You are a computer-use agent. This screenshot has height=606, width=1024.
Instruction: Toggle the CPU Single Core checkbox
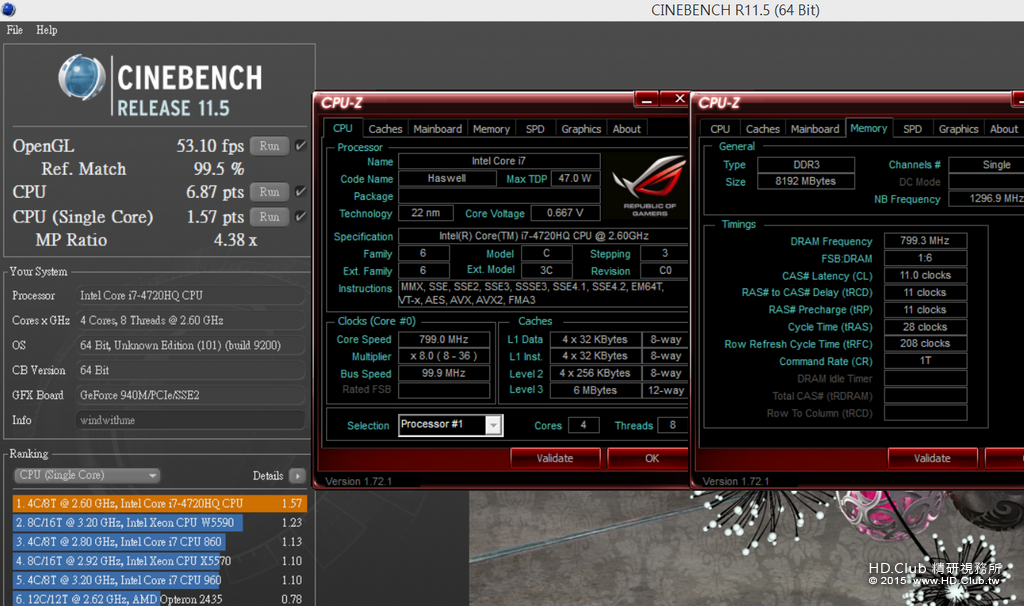pos(300,216)
